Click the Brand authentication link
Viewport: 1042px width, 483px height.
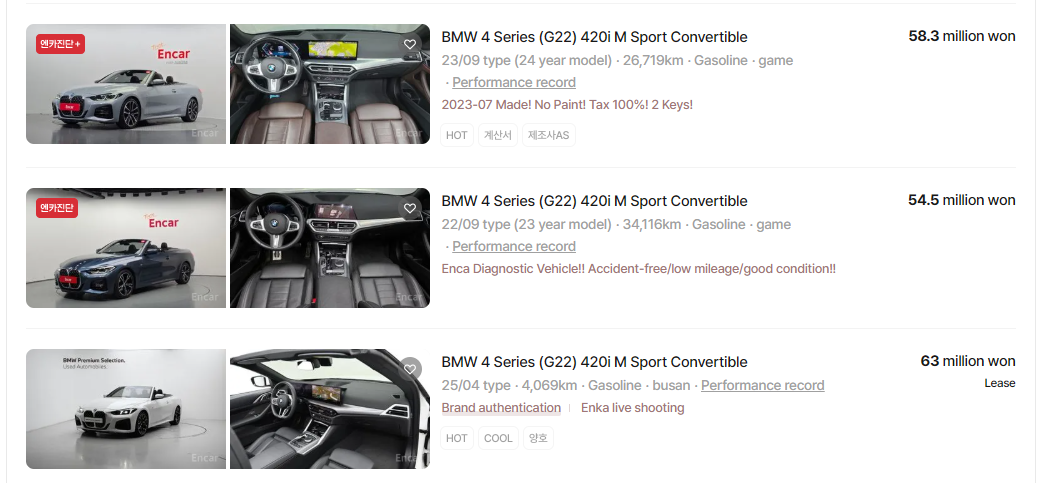click(501, 408)
